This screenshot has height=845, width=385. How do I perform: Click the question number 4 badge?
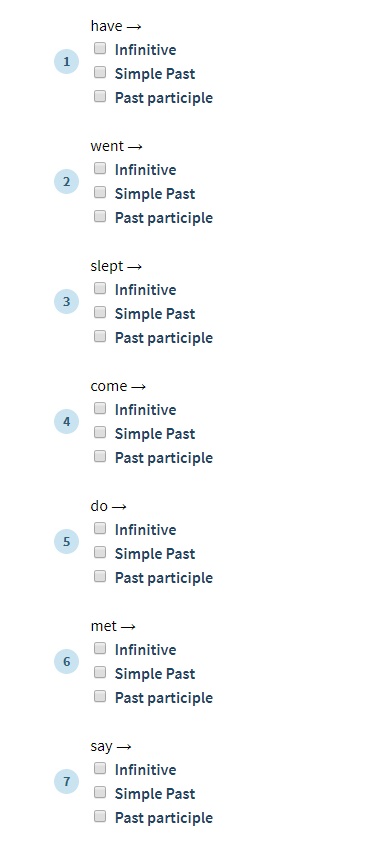tap(66, 421)
